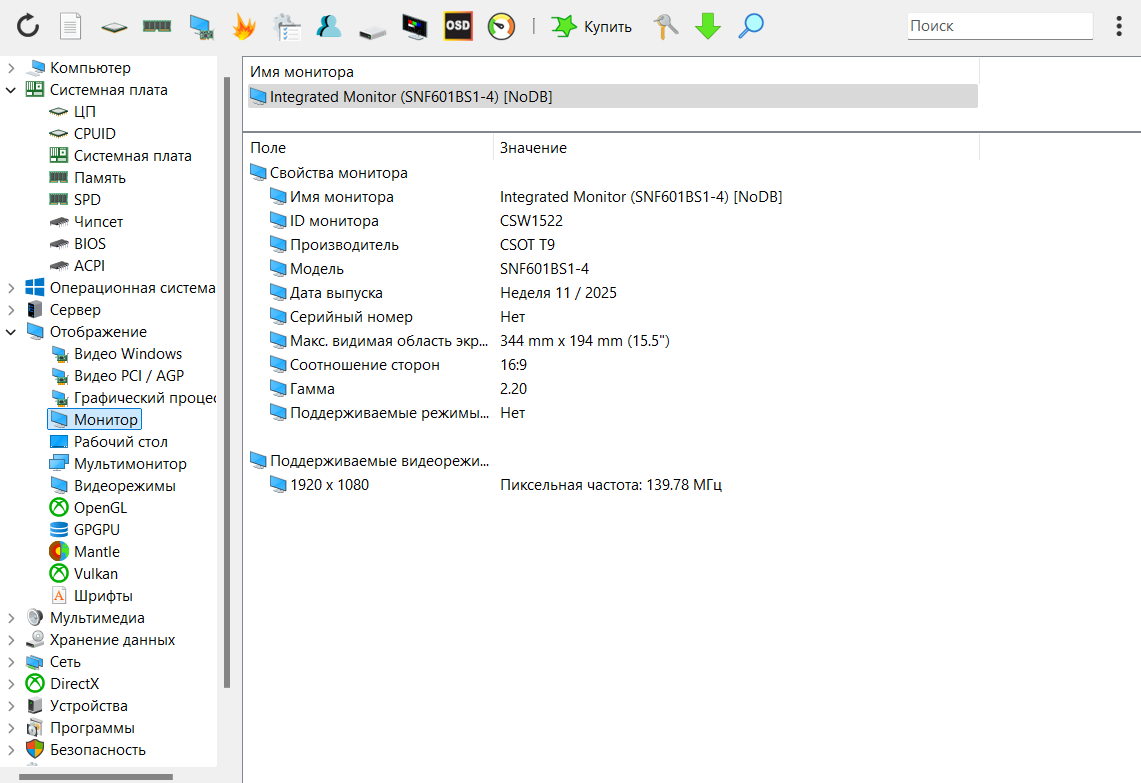Expand the DirectX tree node
The width and height of the screenshot is (1141, 783).
(11, 684)
